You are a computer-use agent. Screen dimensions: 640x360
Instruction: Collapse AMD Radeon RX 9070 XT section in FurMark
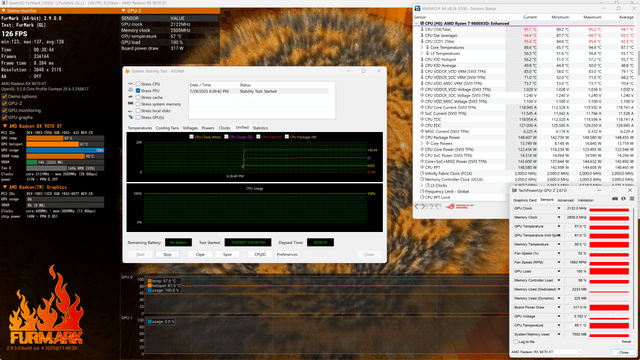tap(5, 126)
